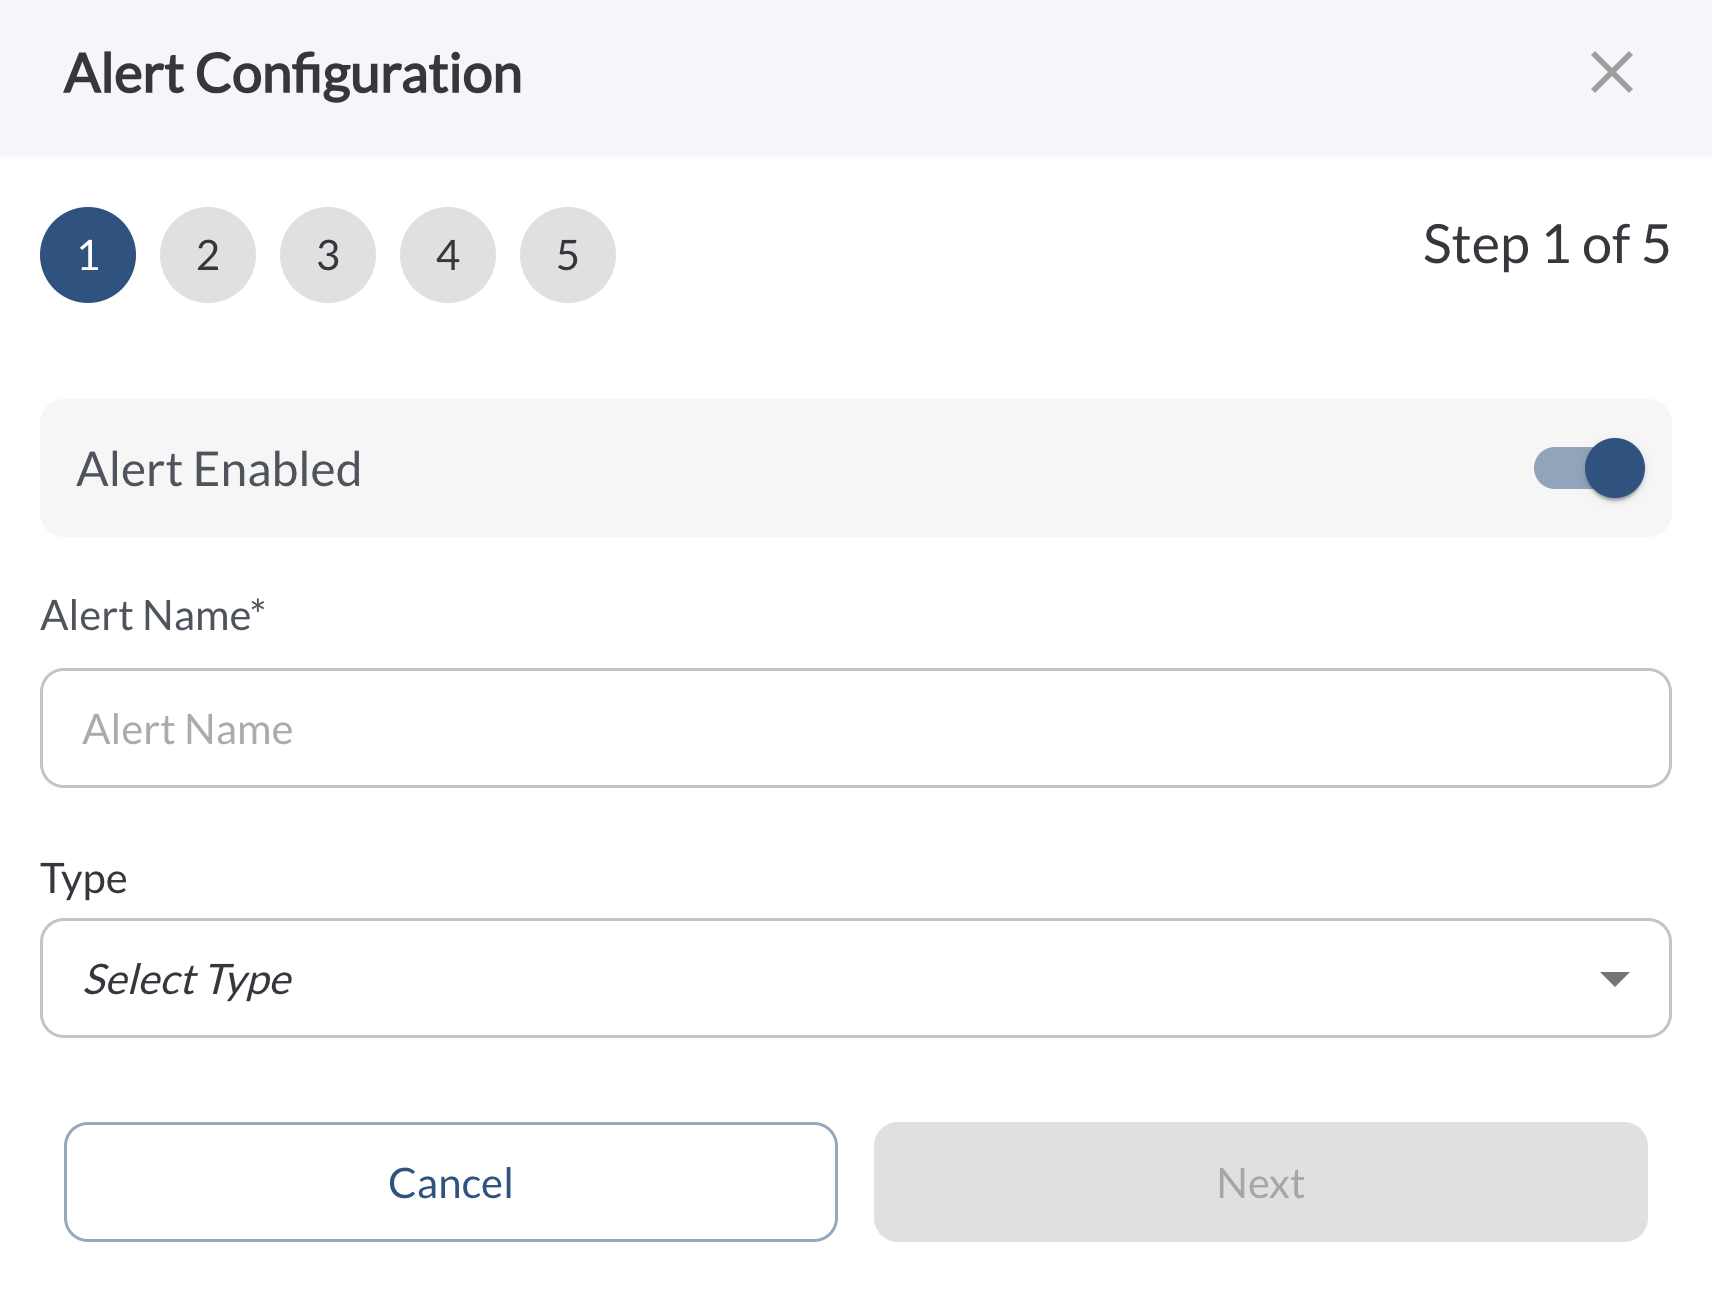Toggle the Alert Enabled switch
This screenshot has height=1290, width=1712.
(1589, 468)
